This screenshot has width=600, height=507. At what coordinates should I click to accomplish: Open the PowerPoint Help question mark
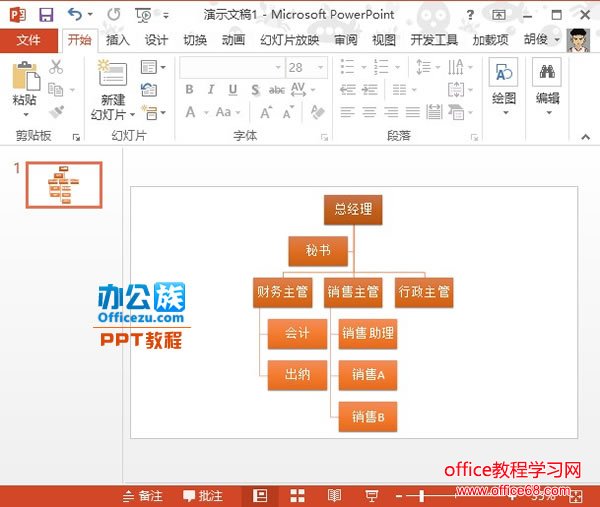[470, 15]
